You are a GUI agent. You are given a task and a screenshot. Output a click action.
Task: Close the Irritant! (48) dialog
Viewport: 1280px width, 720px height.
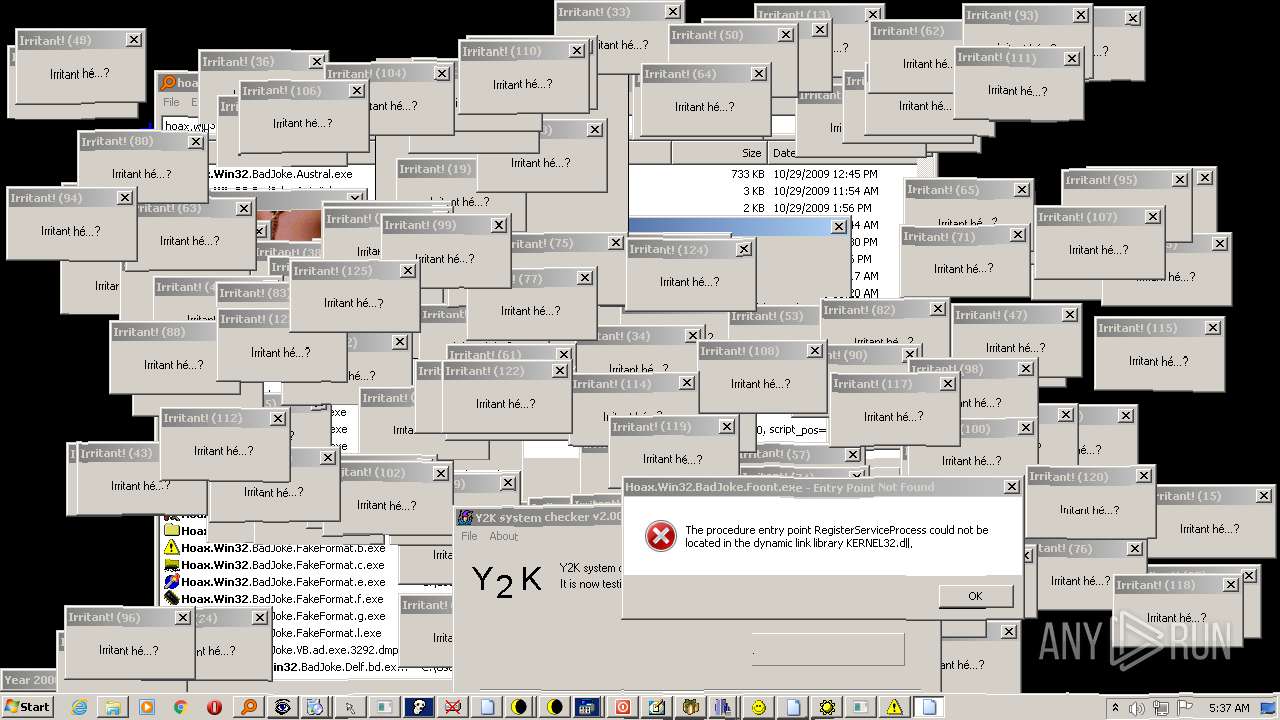pos(134,40)
